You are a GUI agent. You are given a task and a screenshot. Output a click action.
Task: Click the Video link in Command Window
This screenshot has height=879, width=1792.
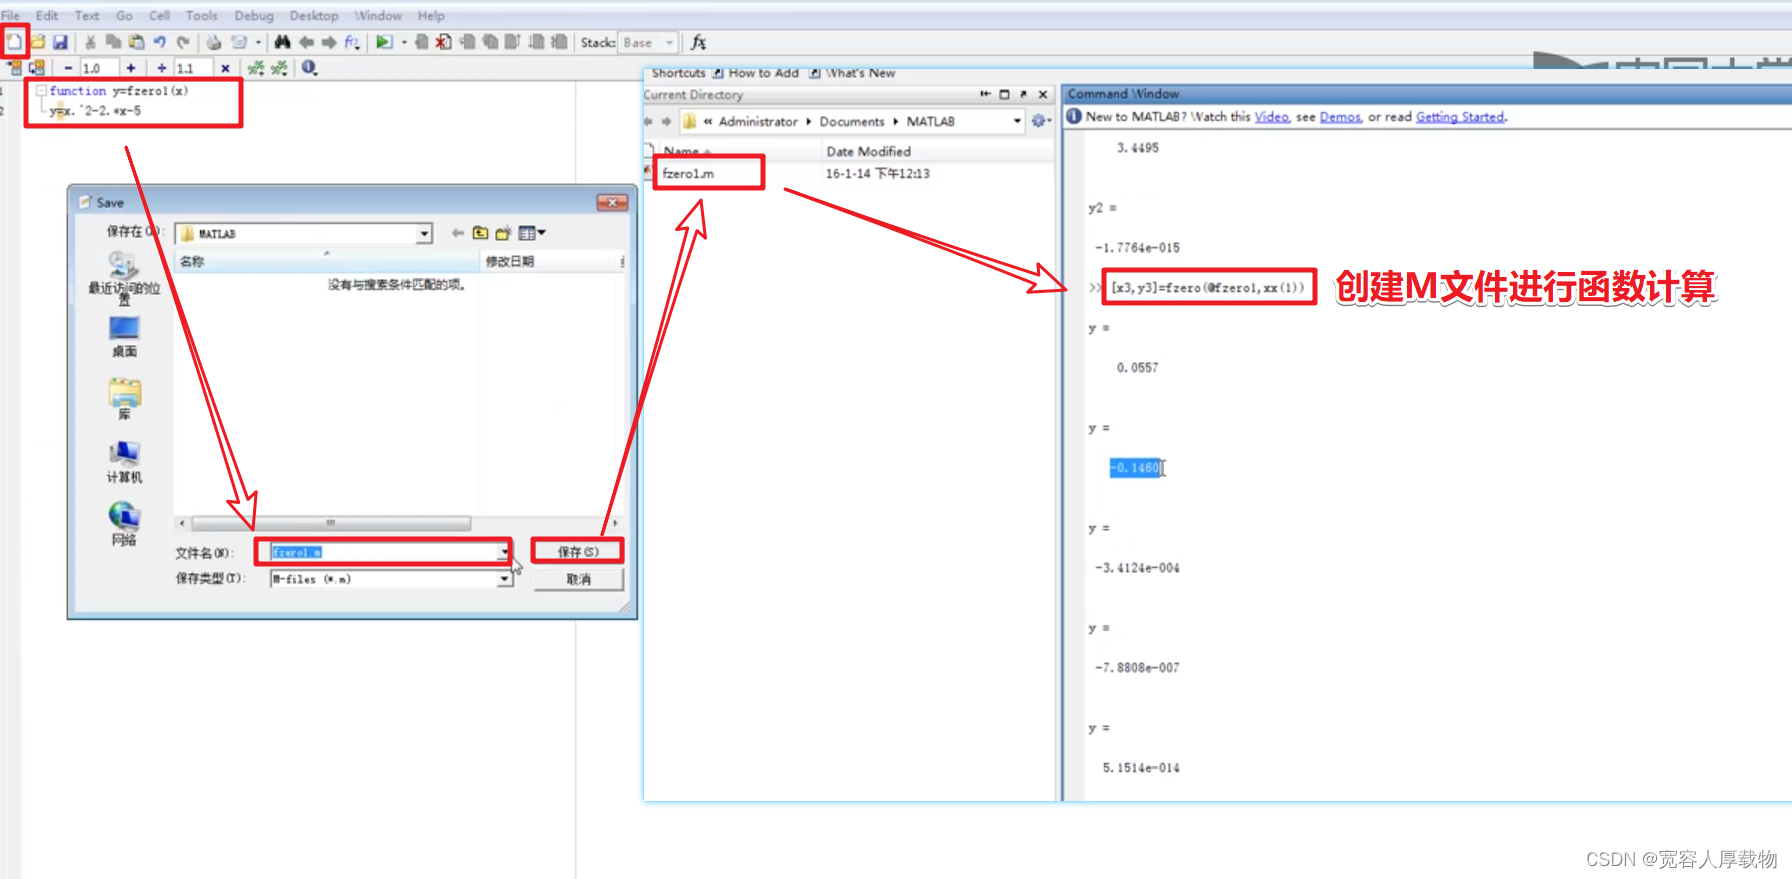1271,117
